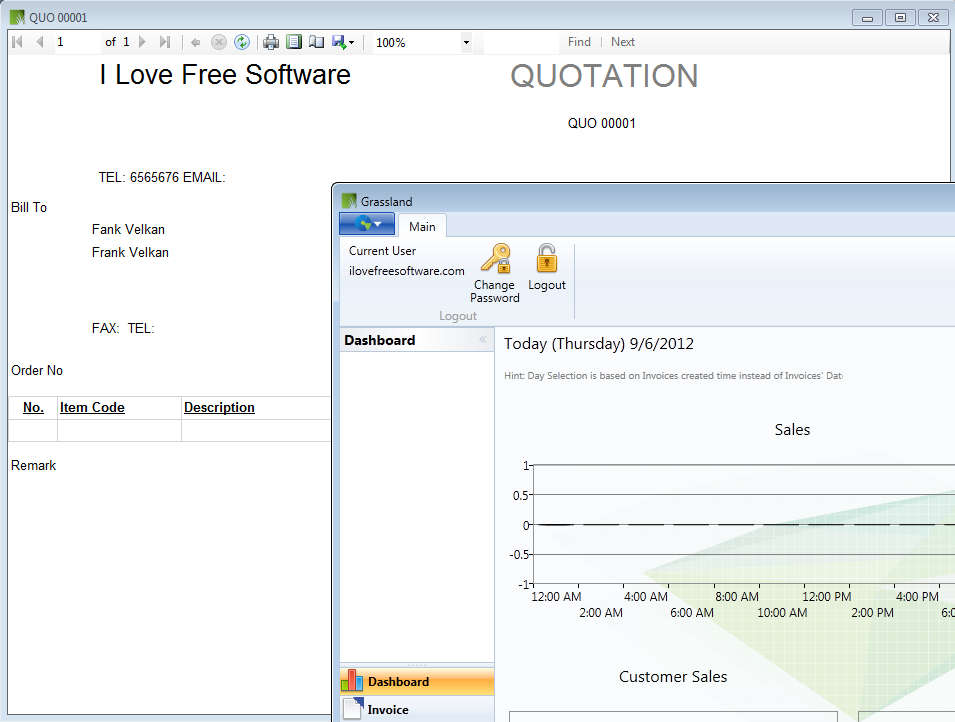Minimize the QUO 00001 window
This screenshot has width=955, height=722.
click(867, 18)
